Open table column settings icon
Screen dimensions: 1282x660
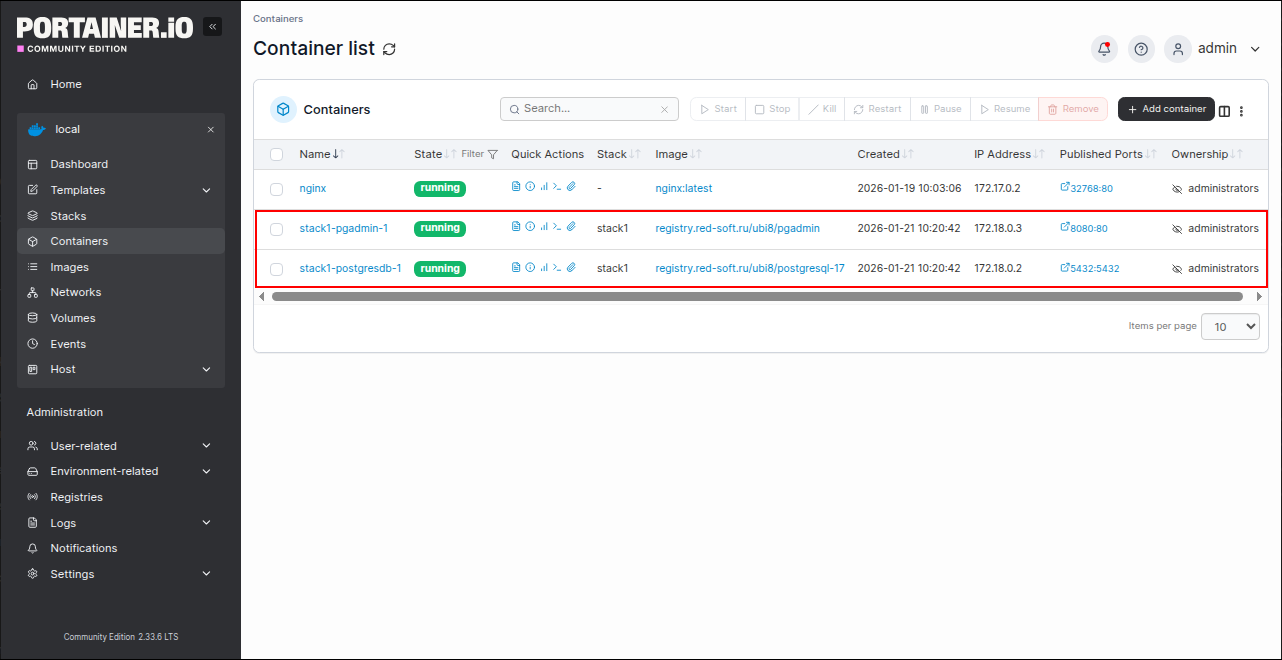tap(1224, 111)
